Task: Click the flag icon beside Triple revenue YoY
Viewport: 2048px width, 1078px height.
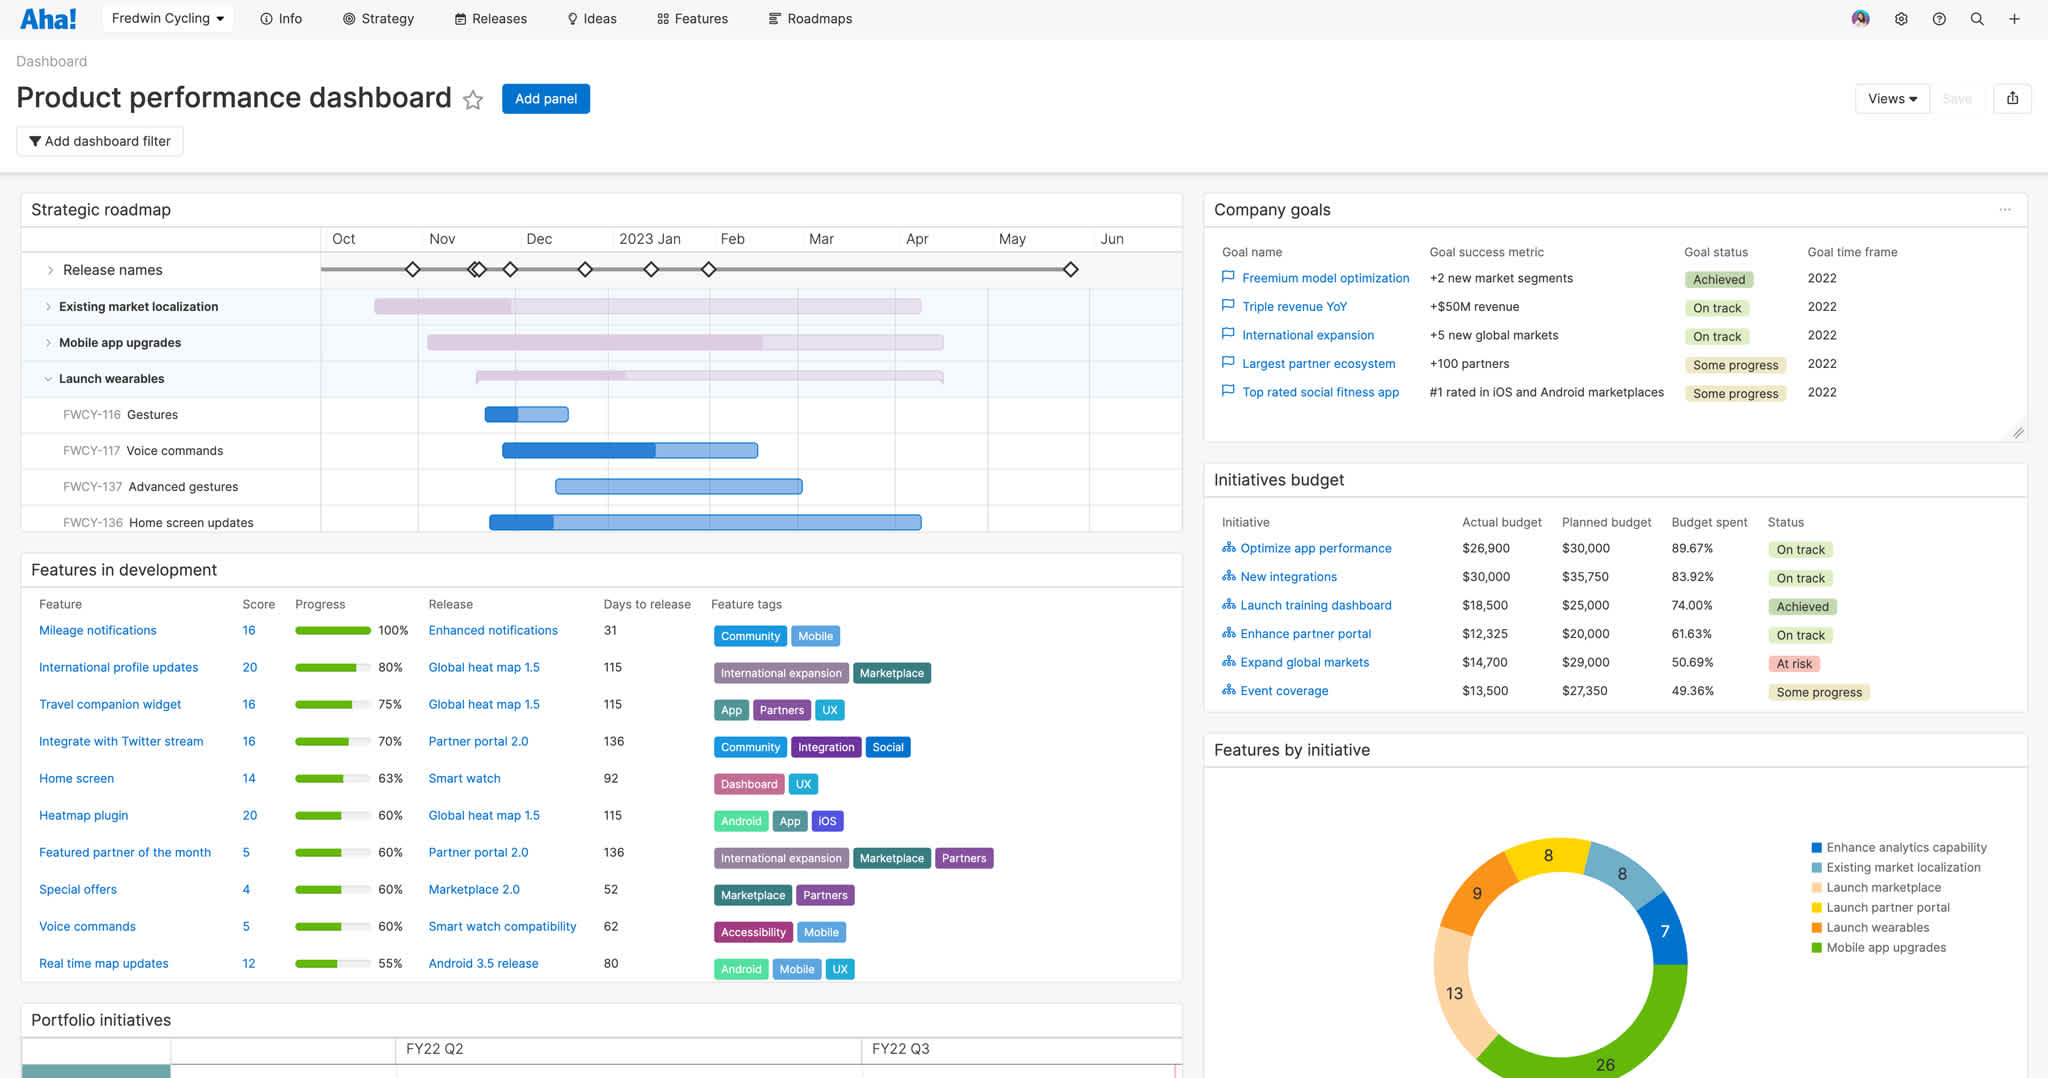Action: (1228, 306)
